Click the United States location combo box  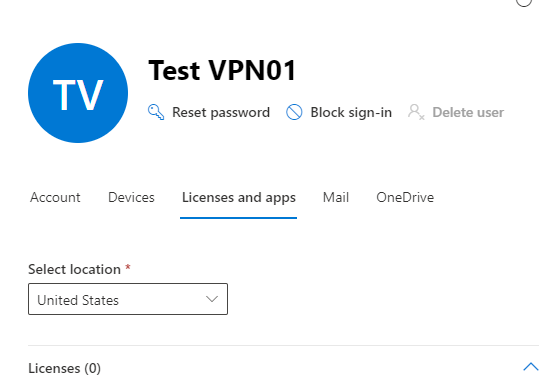128,299
